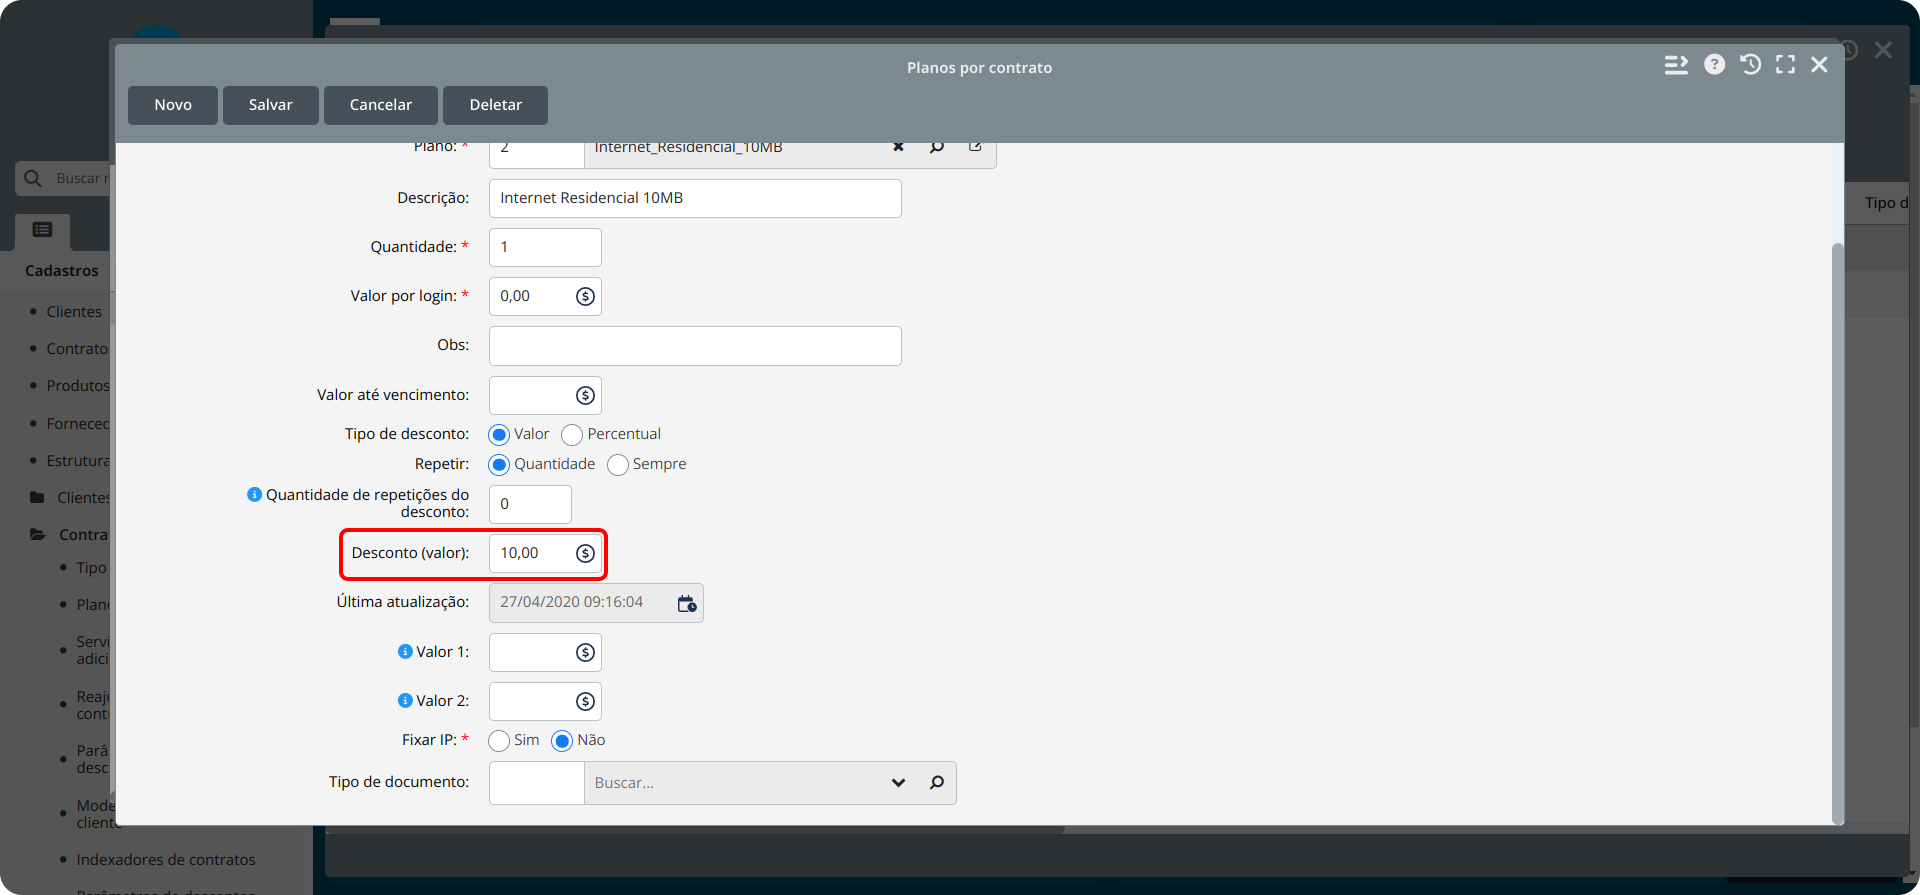Click the currency icon in Valor até vencimento

pos(586,396)
